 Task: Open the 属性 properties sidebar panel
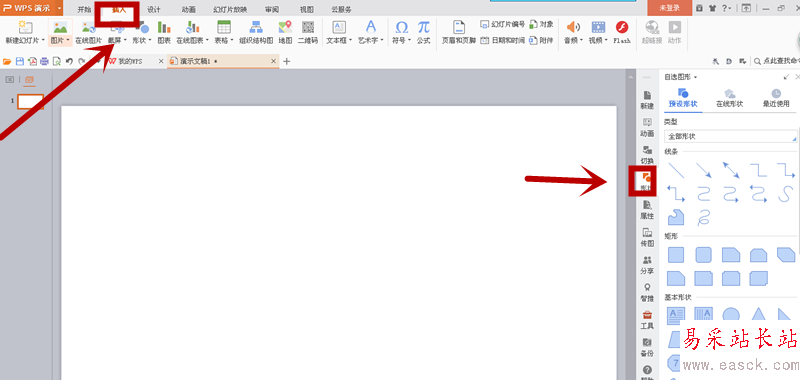pyautogui.click(x=647, y=210)
